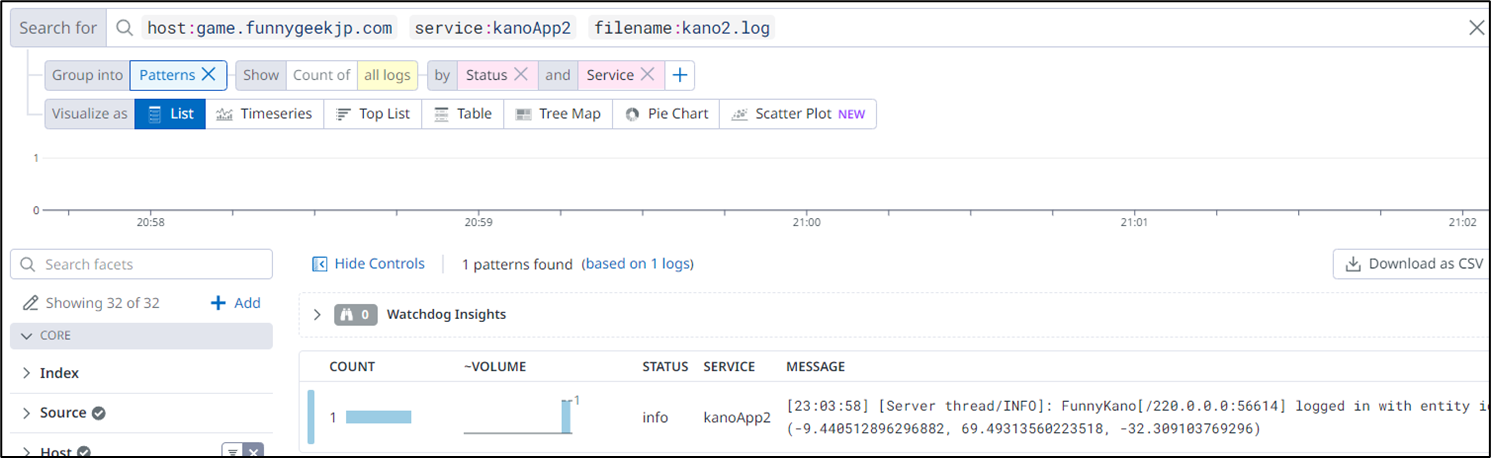
Task: Switch visualization to Pie Chart
Action: [x=667, y=114]
